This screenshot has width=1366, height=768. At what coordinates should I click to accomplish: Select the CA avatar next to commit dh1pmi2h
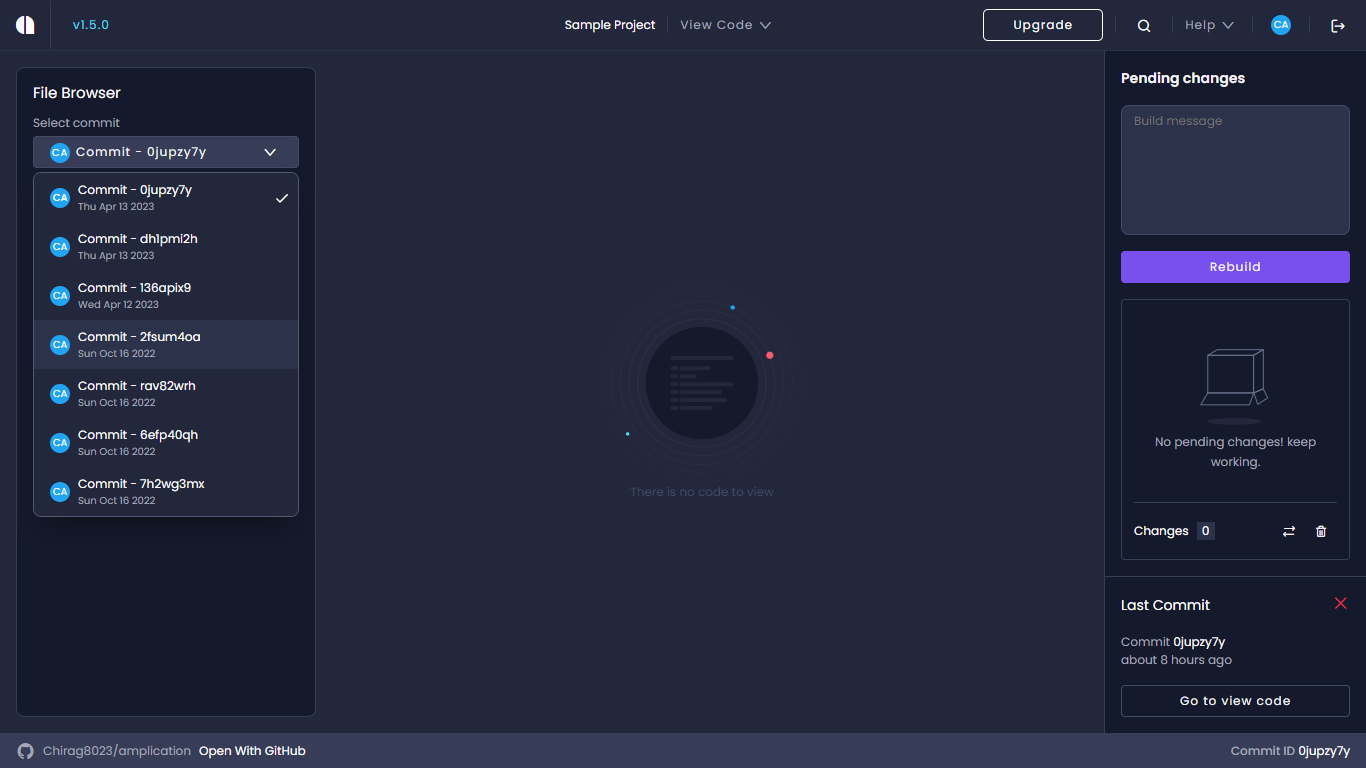click(x=60, y=246)
